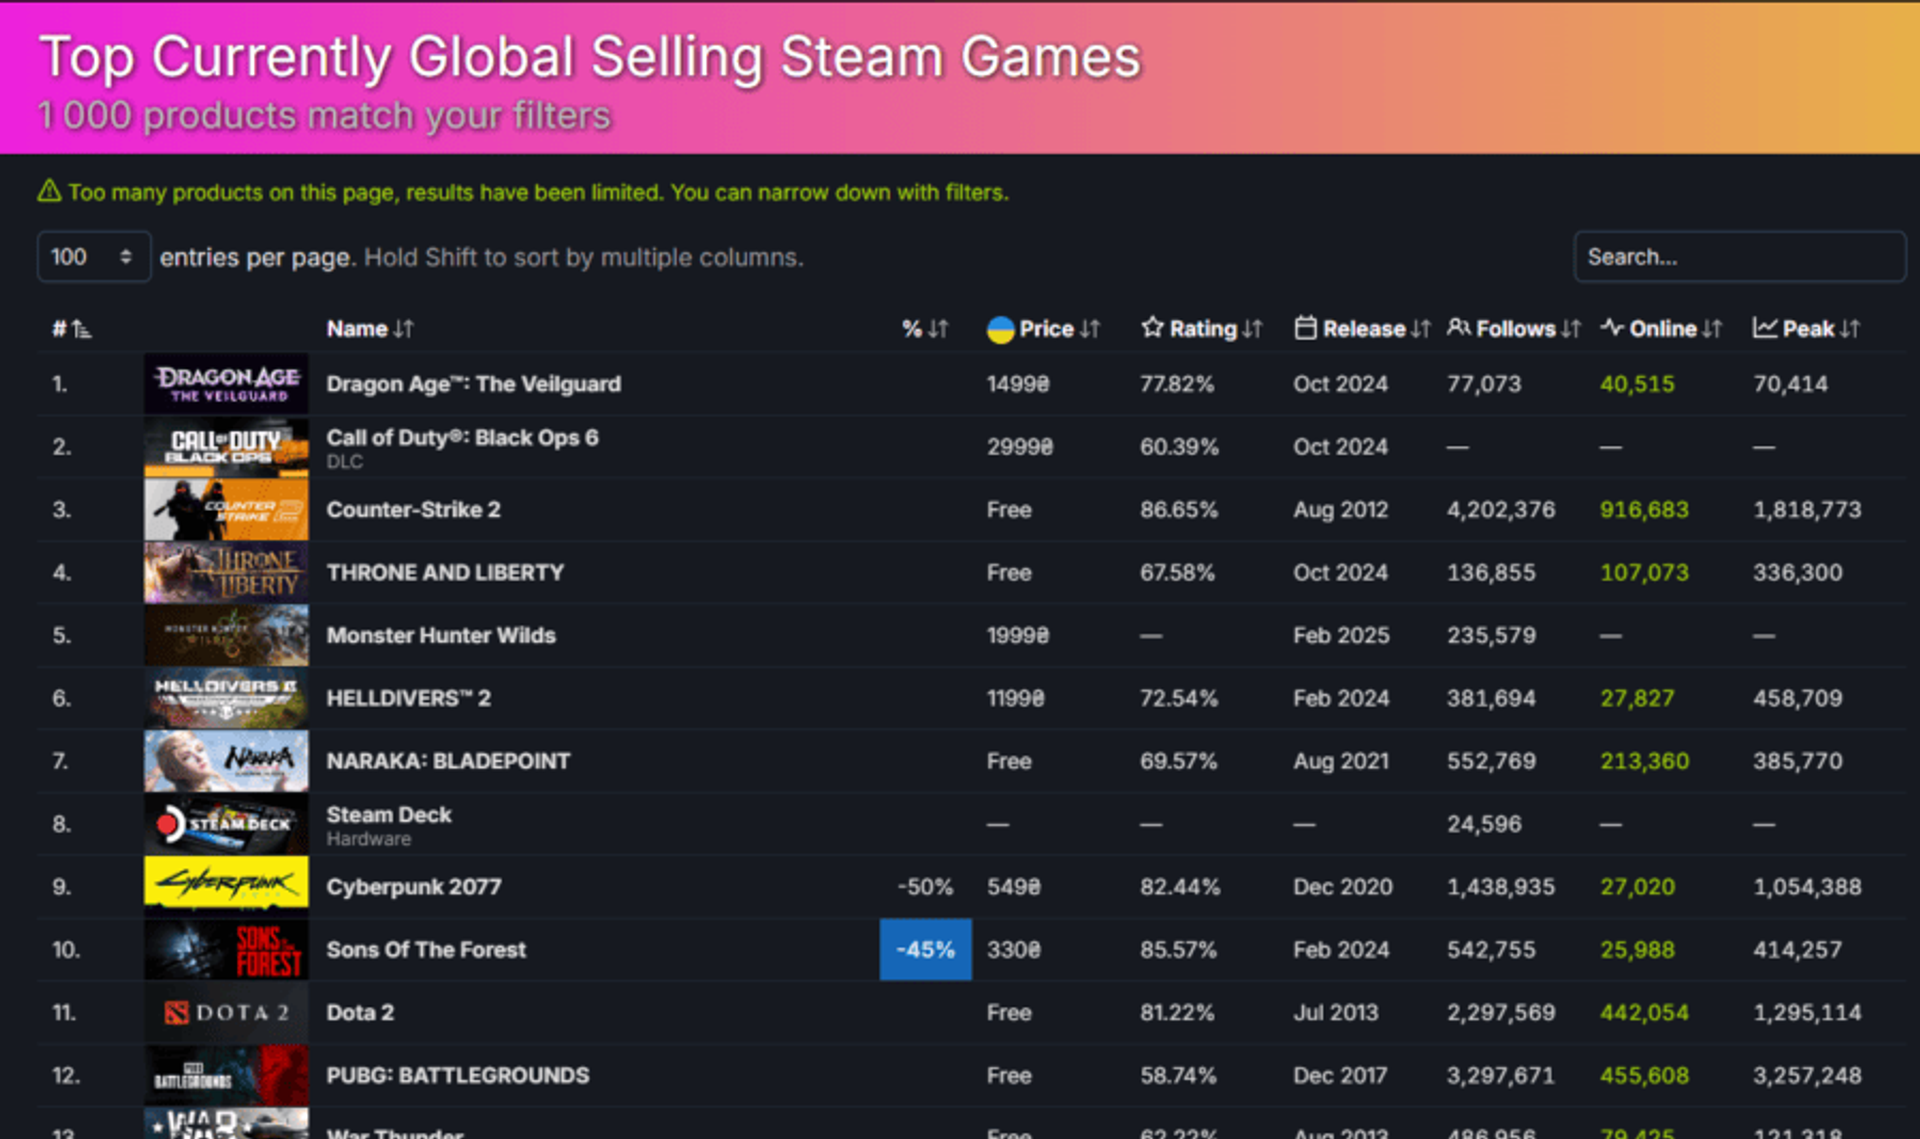Click the Ukraine flag price currency icon
The image size is (1920, 1139).
click(x=1000, y=329)
